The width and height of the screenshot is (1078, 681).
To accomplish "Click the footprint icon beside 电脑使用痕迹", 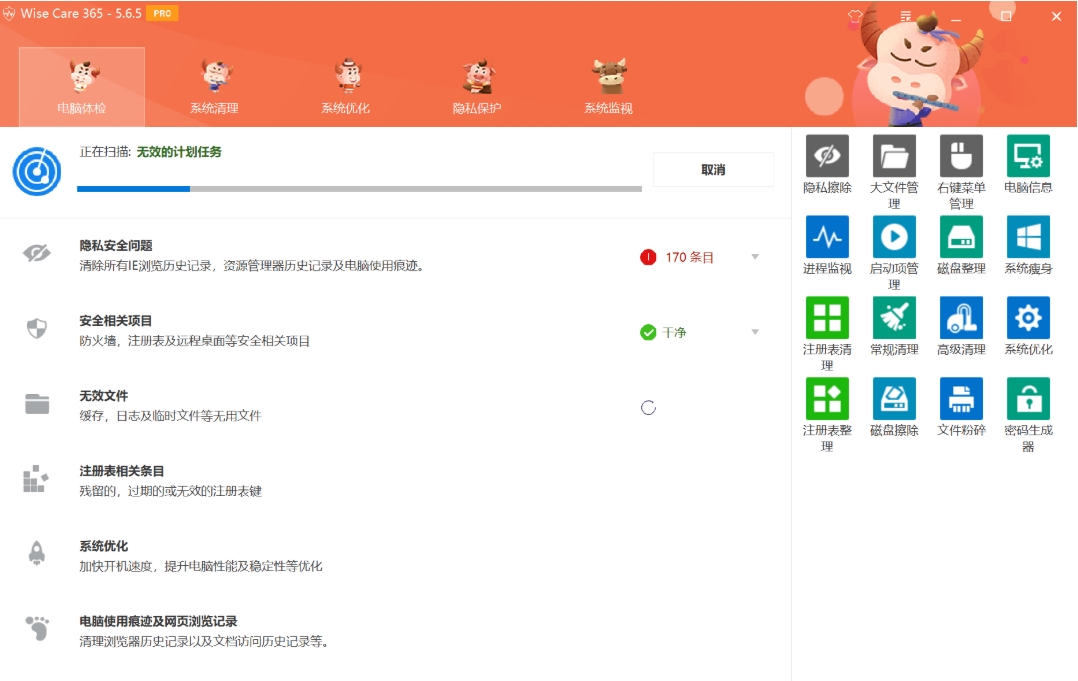I will tap(37, 628).
